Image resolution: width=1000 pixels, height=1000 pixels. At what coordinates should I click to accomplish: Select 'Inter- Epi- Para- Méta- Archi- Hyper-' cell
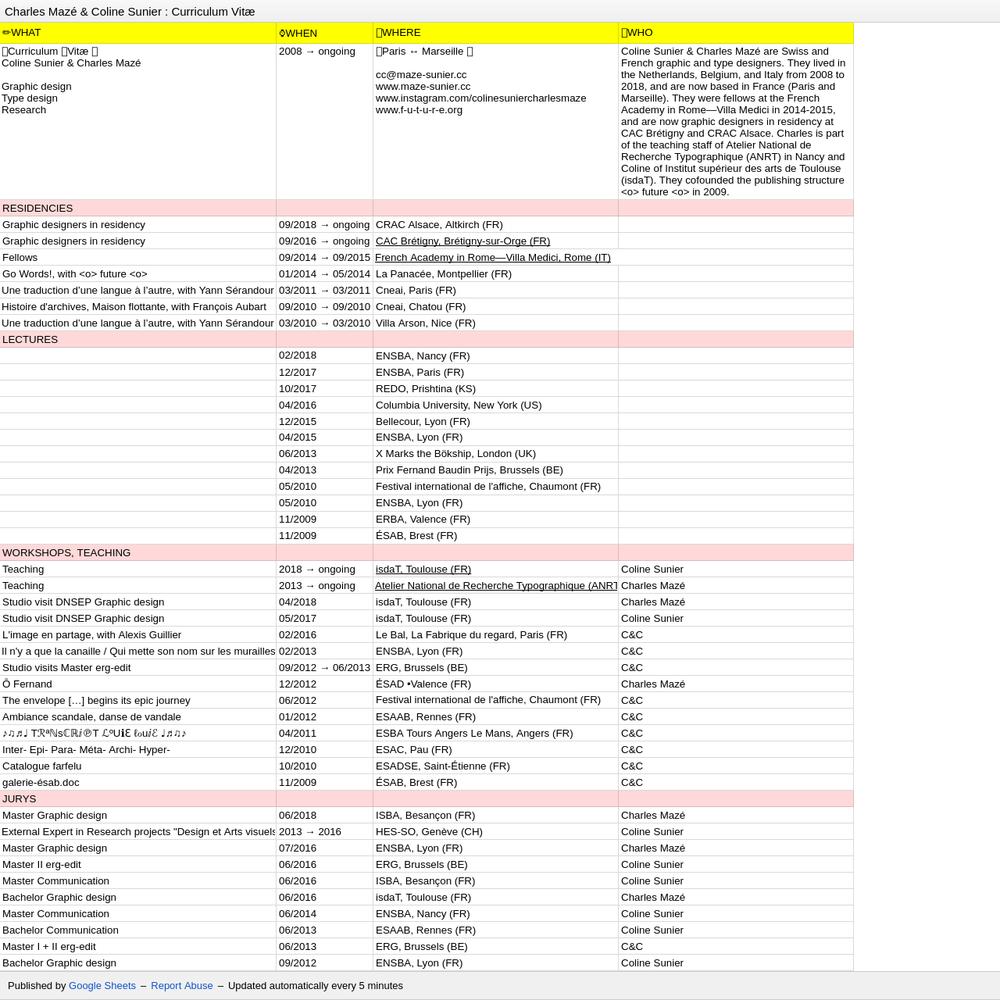click(138, 749)
